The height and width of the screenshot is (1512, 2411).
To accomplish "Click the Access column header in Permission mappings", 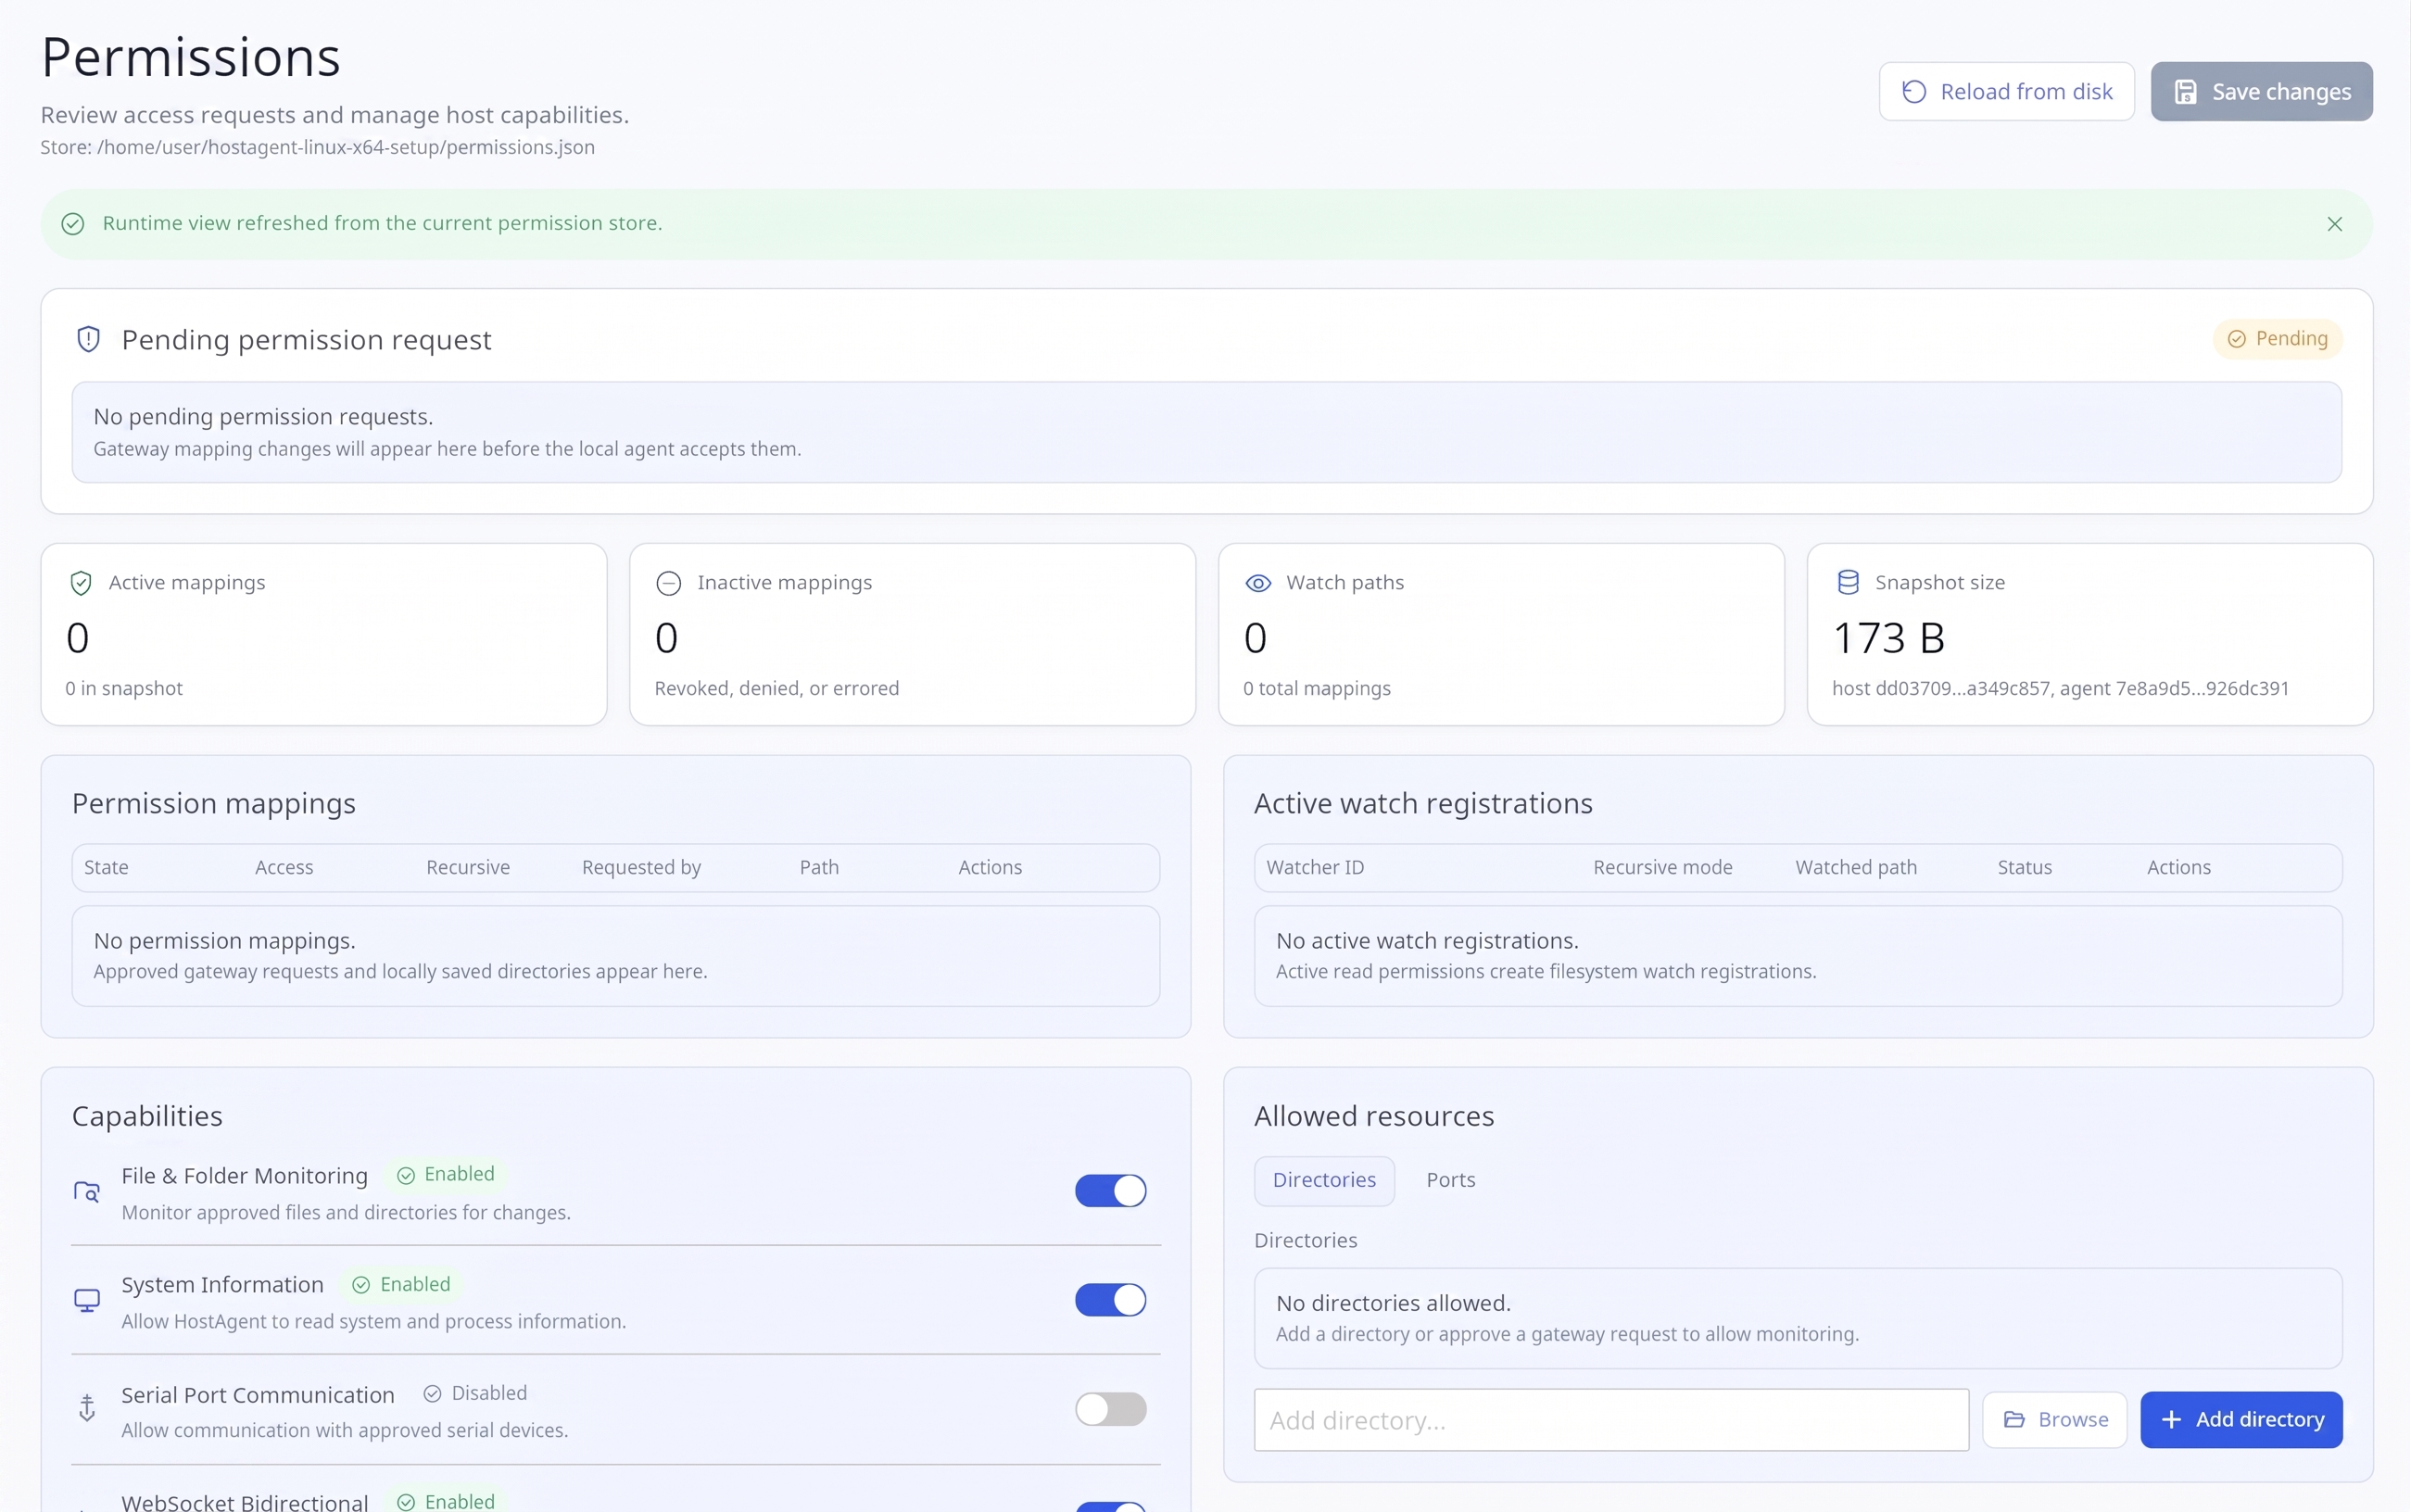I will pyautogui.click(x=284, y=868).
